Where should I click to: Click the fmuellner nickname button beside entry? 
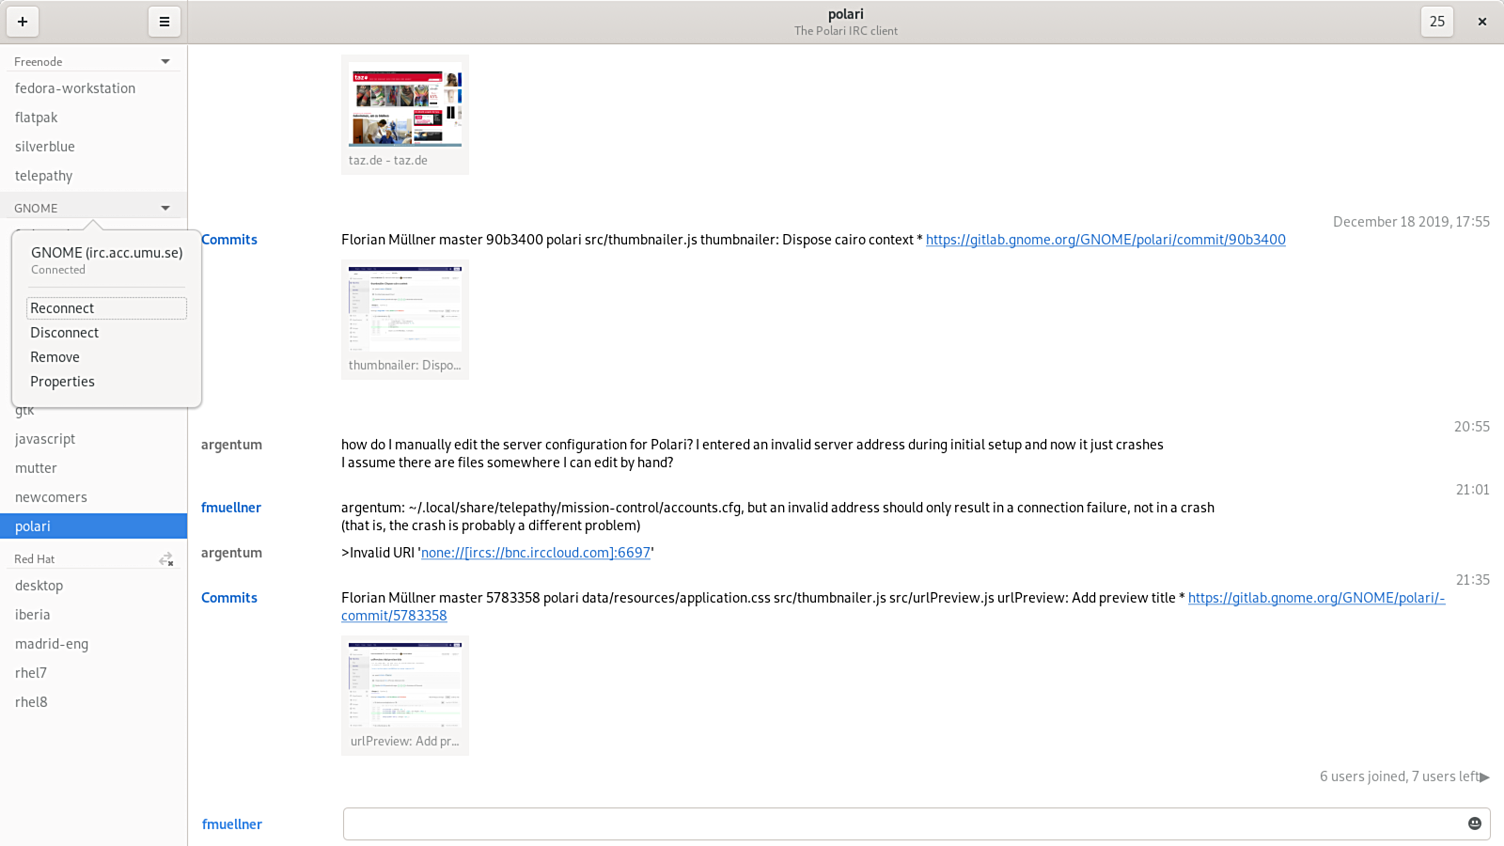pyautogui.click(x=232, y=824)
